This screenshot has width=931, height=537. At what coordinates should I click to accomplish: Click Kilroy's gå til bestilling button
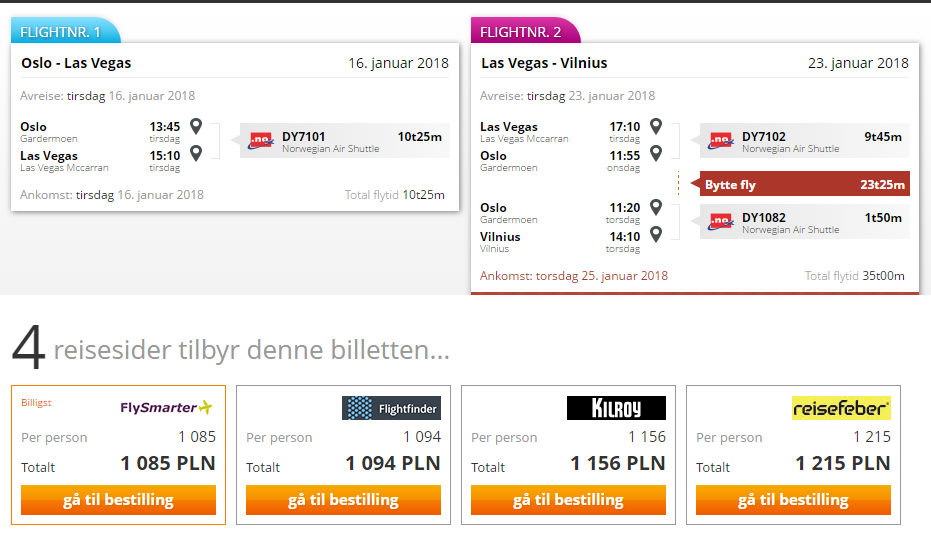[568, 500]
